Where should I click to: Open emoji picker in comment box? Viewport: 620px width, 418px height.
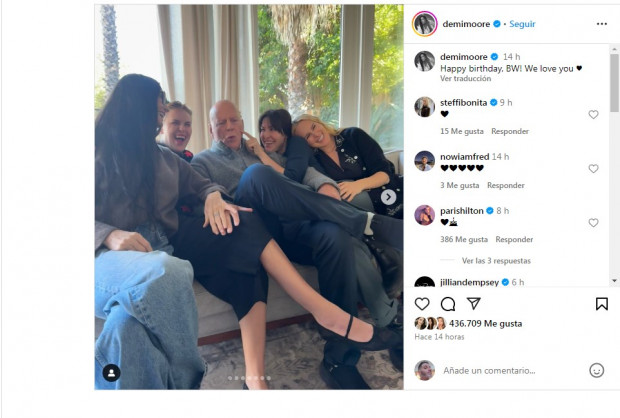[596, 370]
